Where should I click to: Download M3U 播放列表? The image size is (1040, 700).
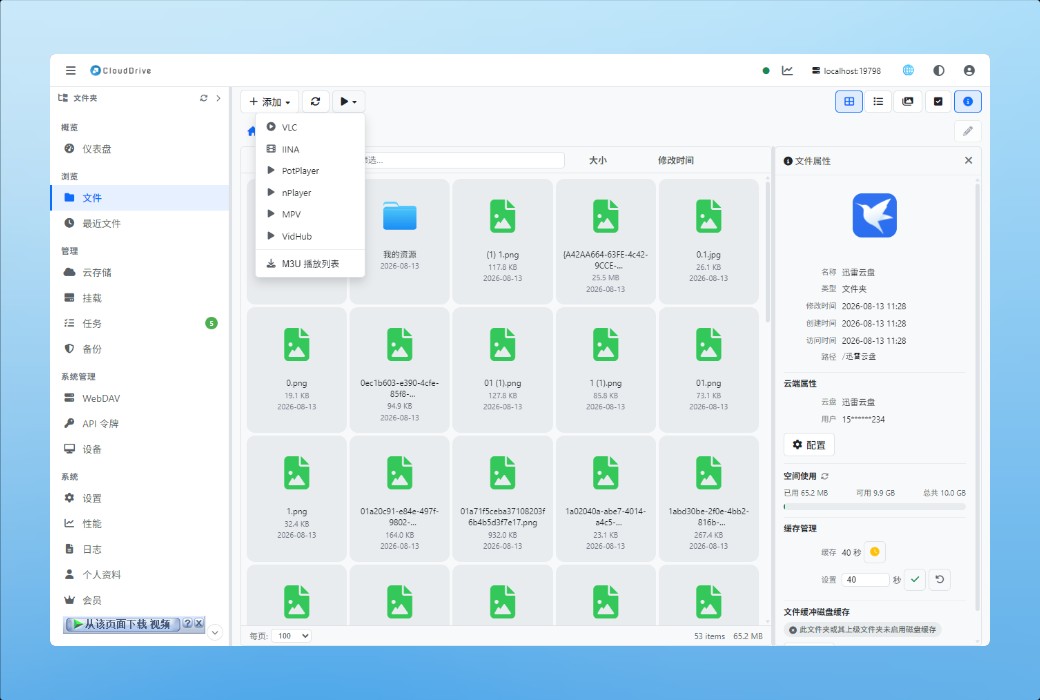point(310,263)
